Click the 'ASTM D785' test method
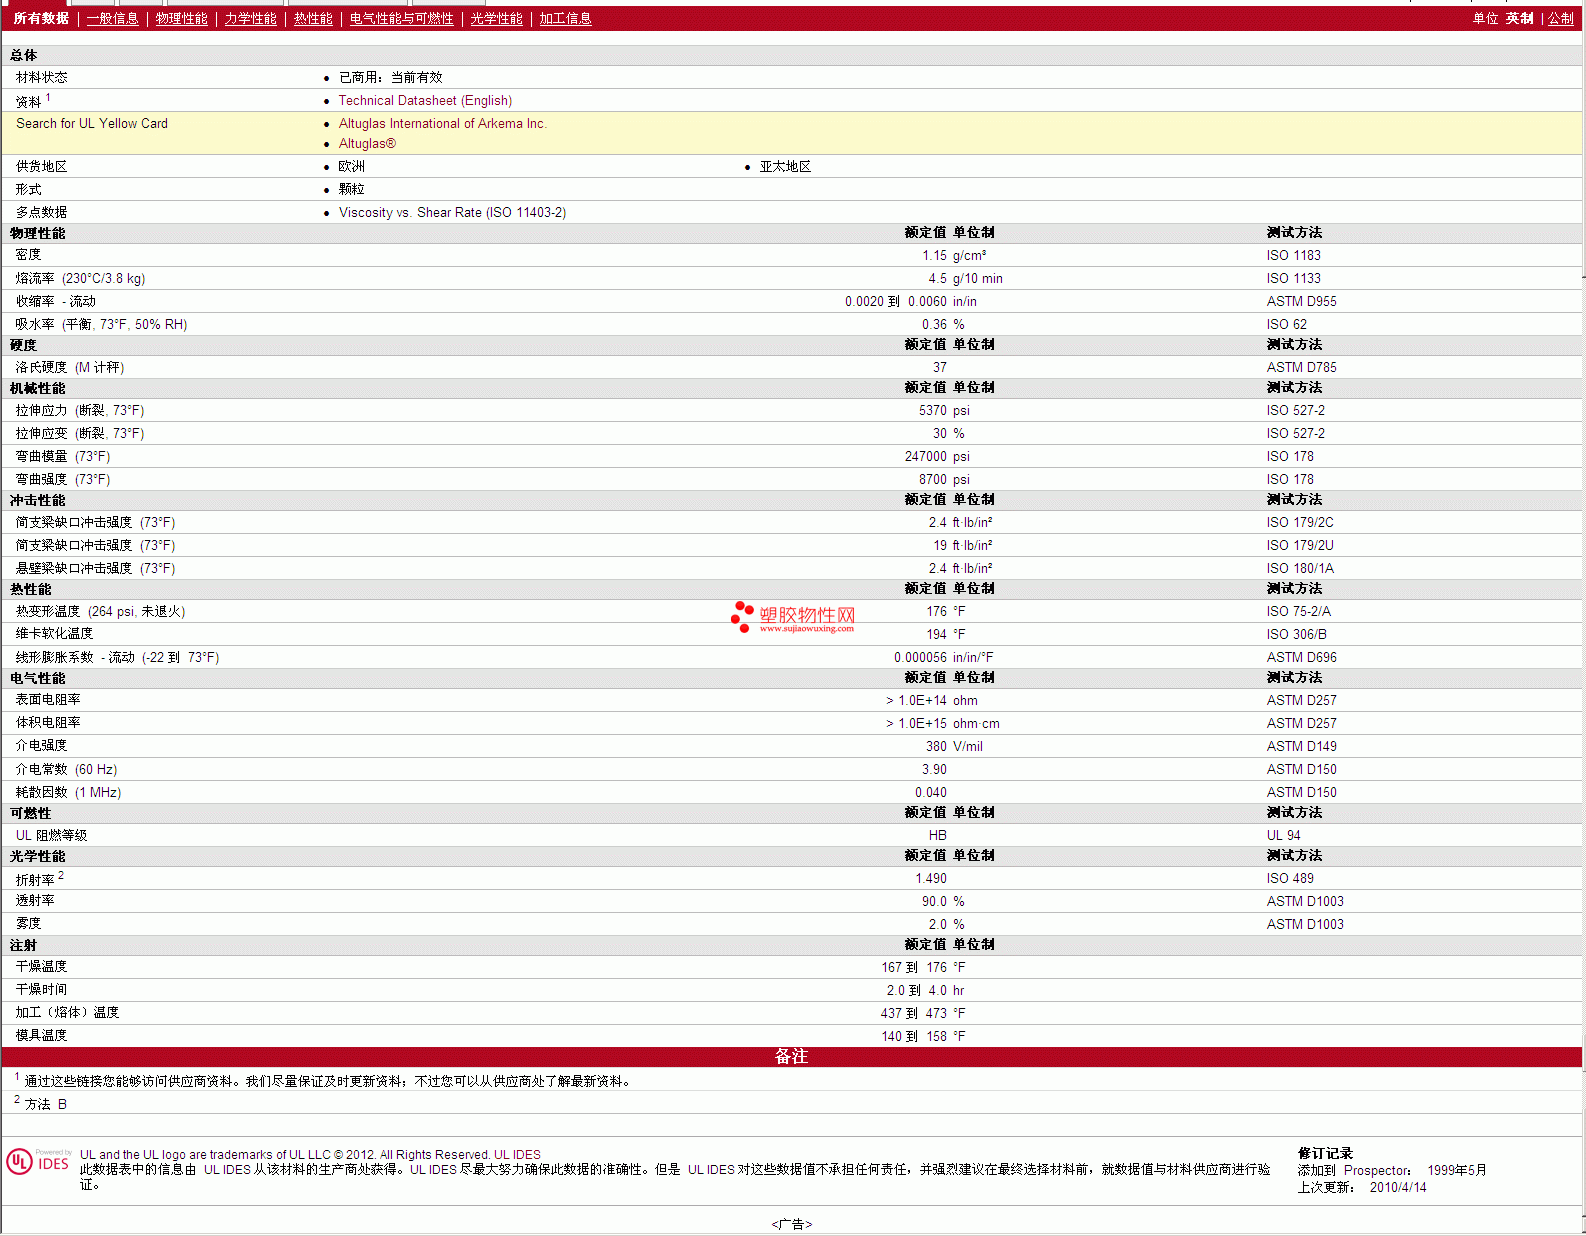Viewport: 1586px width, 1236px height. [x=1301, y=367]
